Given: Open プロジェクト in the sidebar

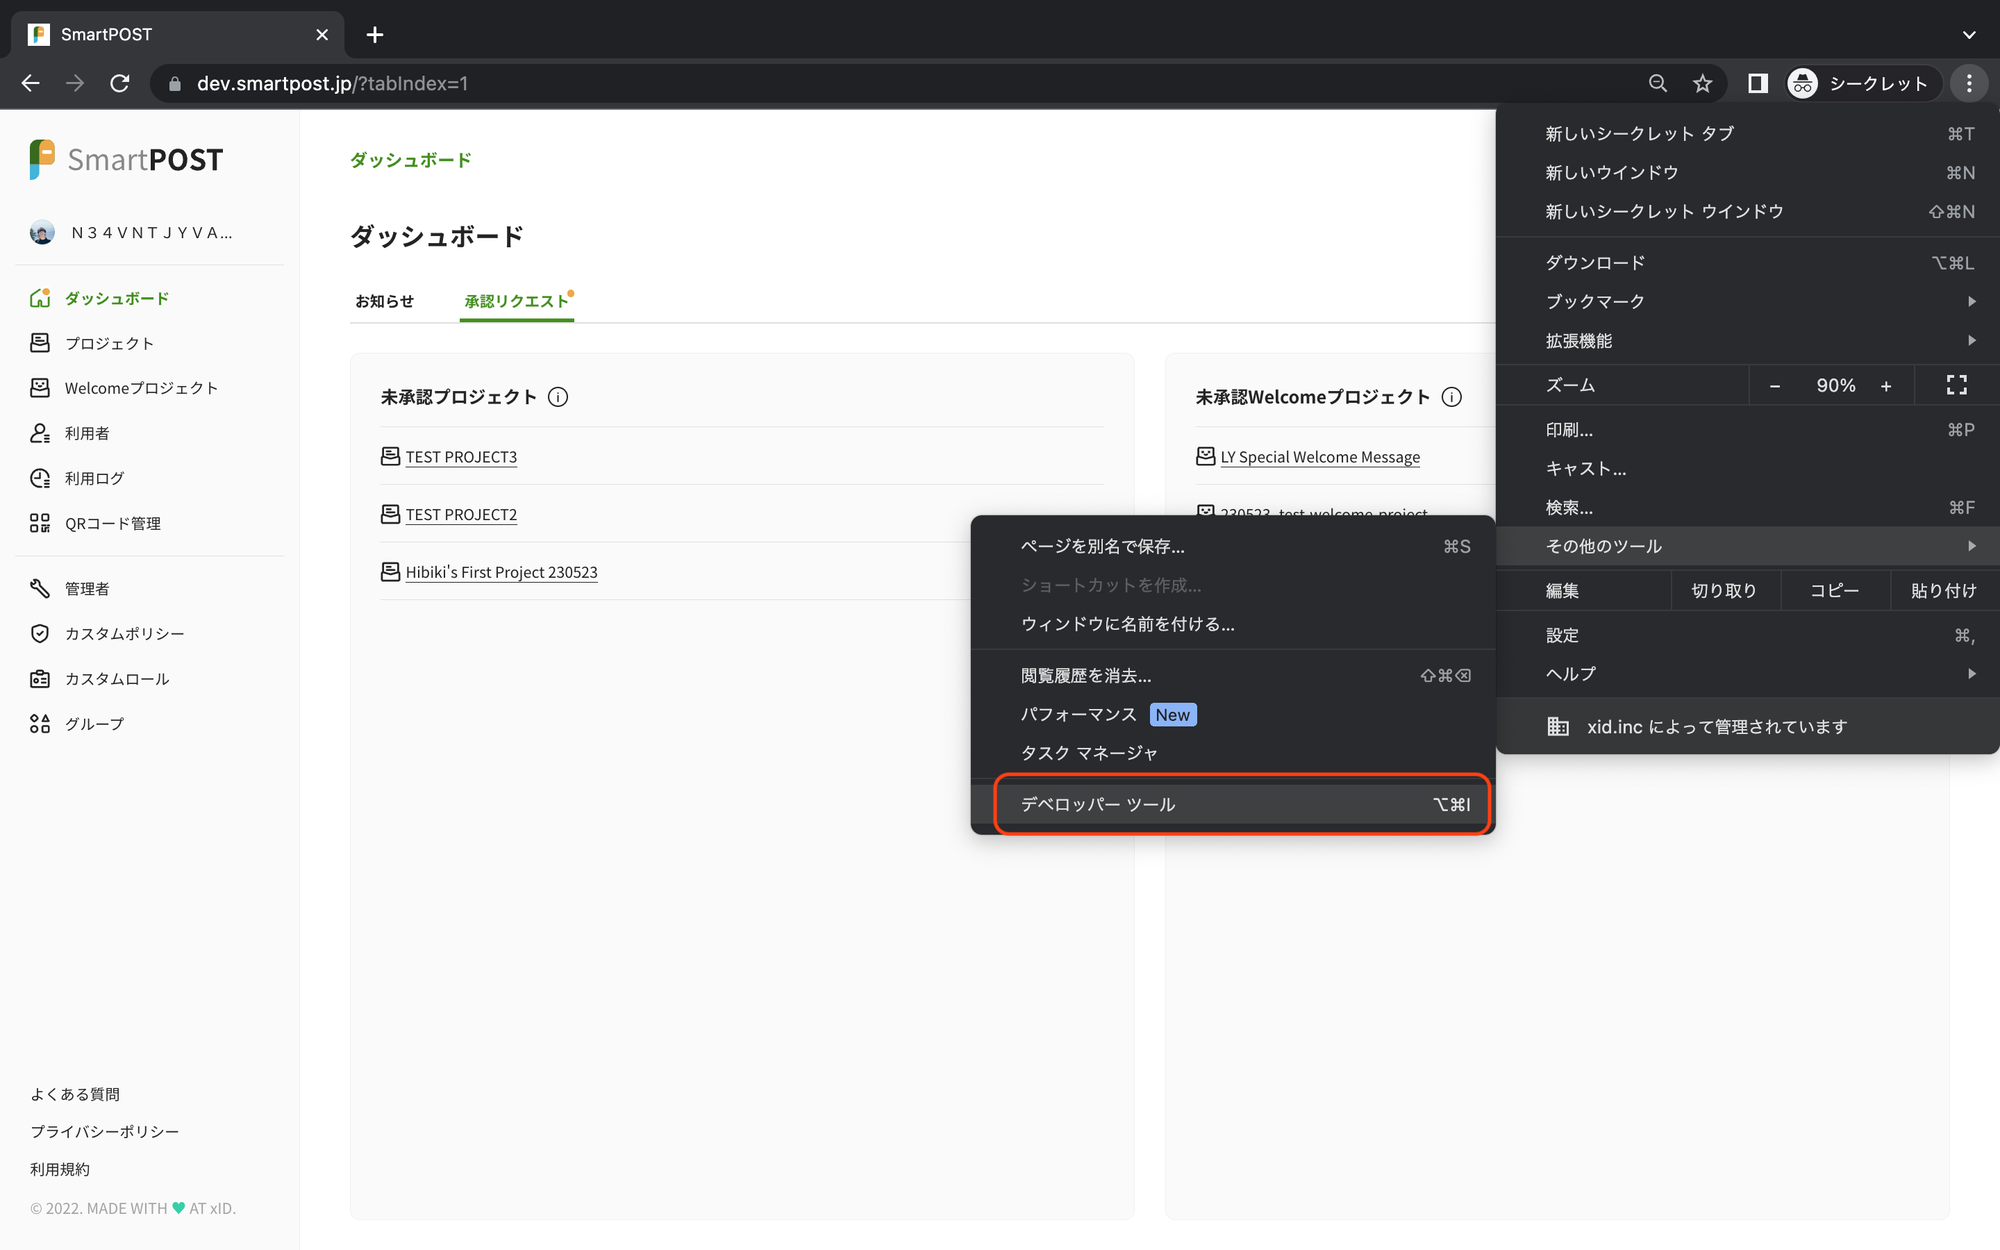Looking at the screenshot, I should (109, 343).
